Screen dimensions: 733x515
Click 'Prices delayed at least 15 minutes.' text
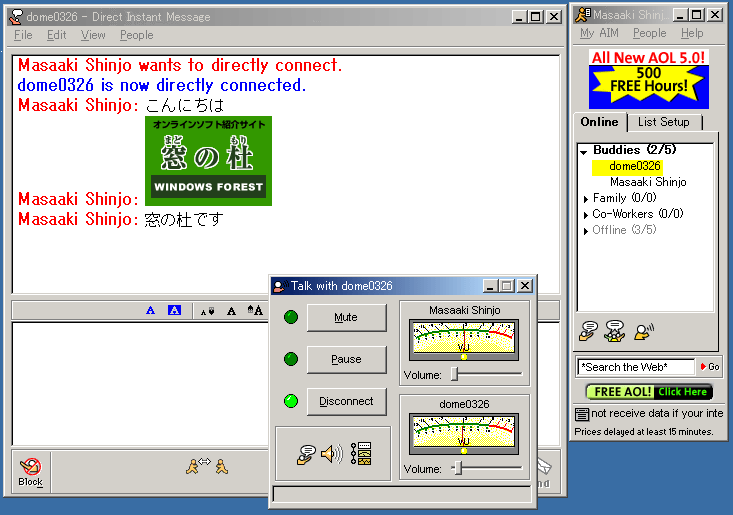coord(644,432)
